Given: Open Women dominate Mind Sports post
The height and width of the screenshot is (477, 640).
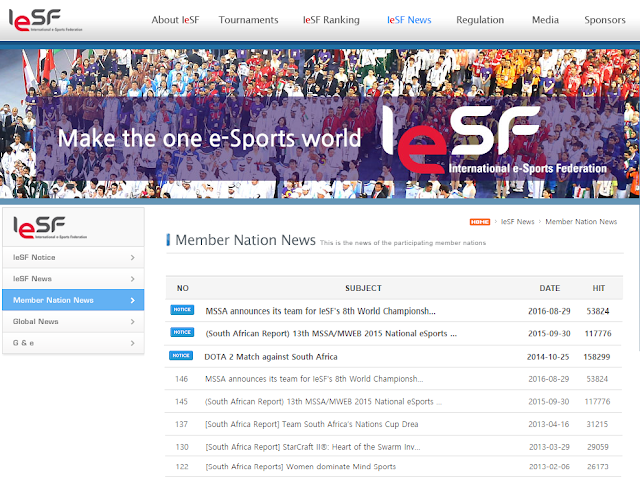Looking at the screenshot, I should click(x=300, y=466).
